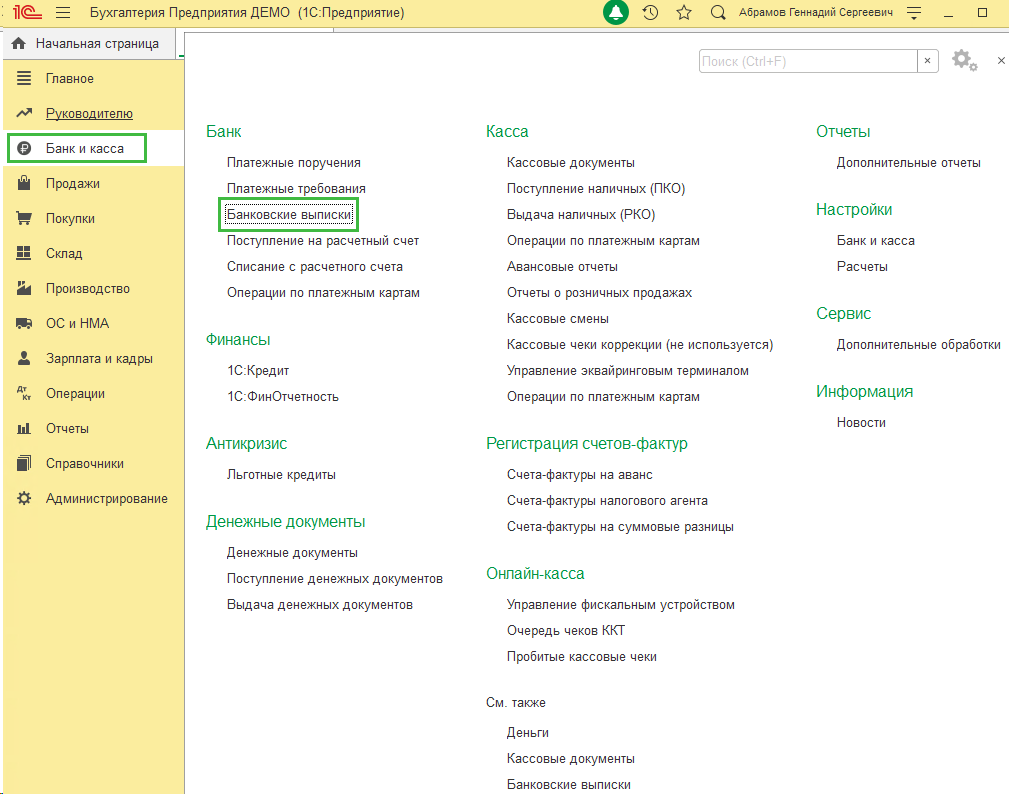Click the Главное section icon
This screenshot has height=794, width=1009.
point(24,78)
